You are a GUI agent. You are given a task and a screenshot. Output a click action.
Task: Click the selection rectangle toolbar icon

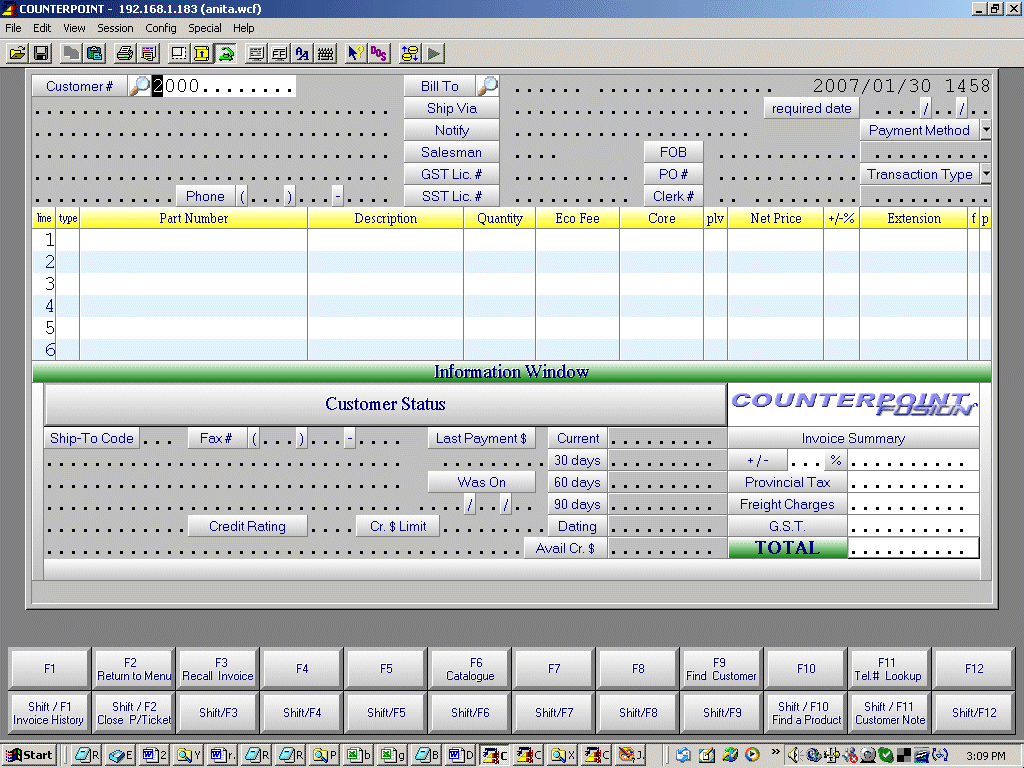point(178,53)
